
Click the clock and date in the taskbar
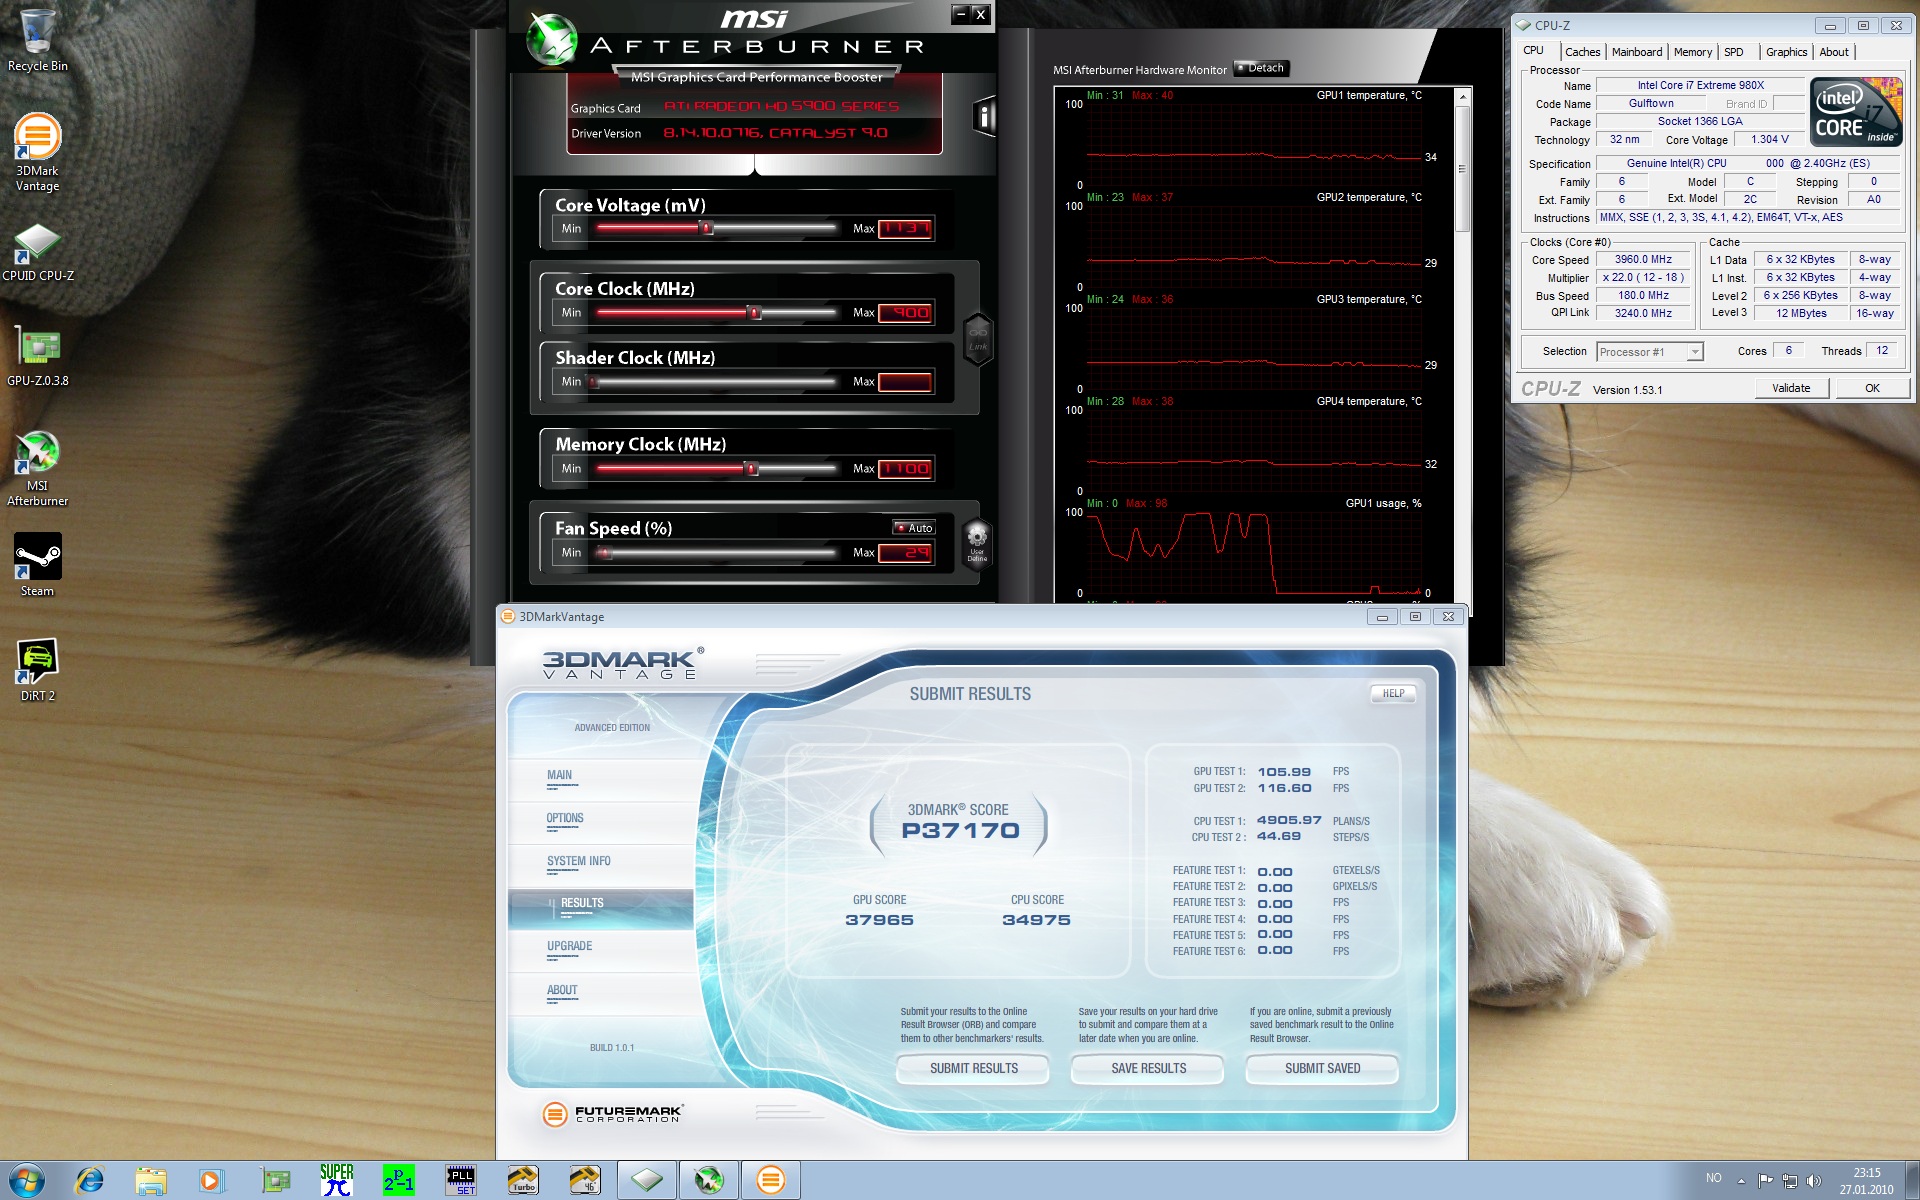(1866, 1181)
